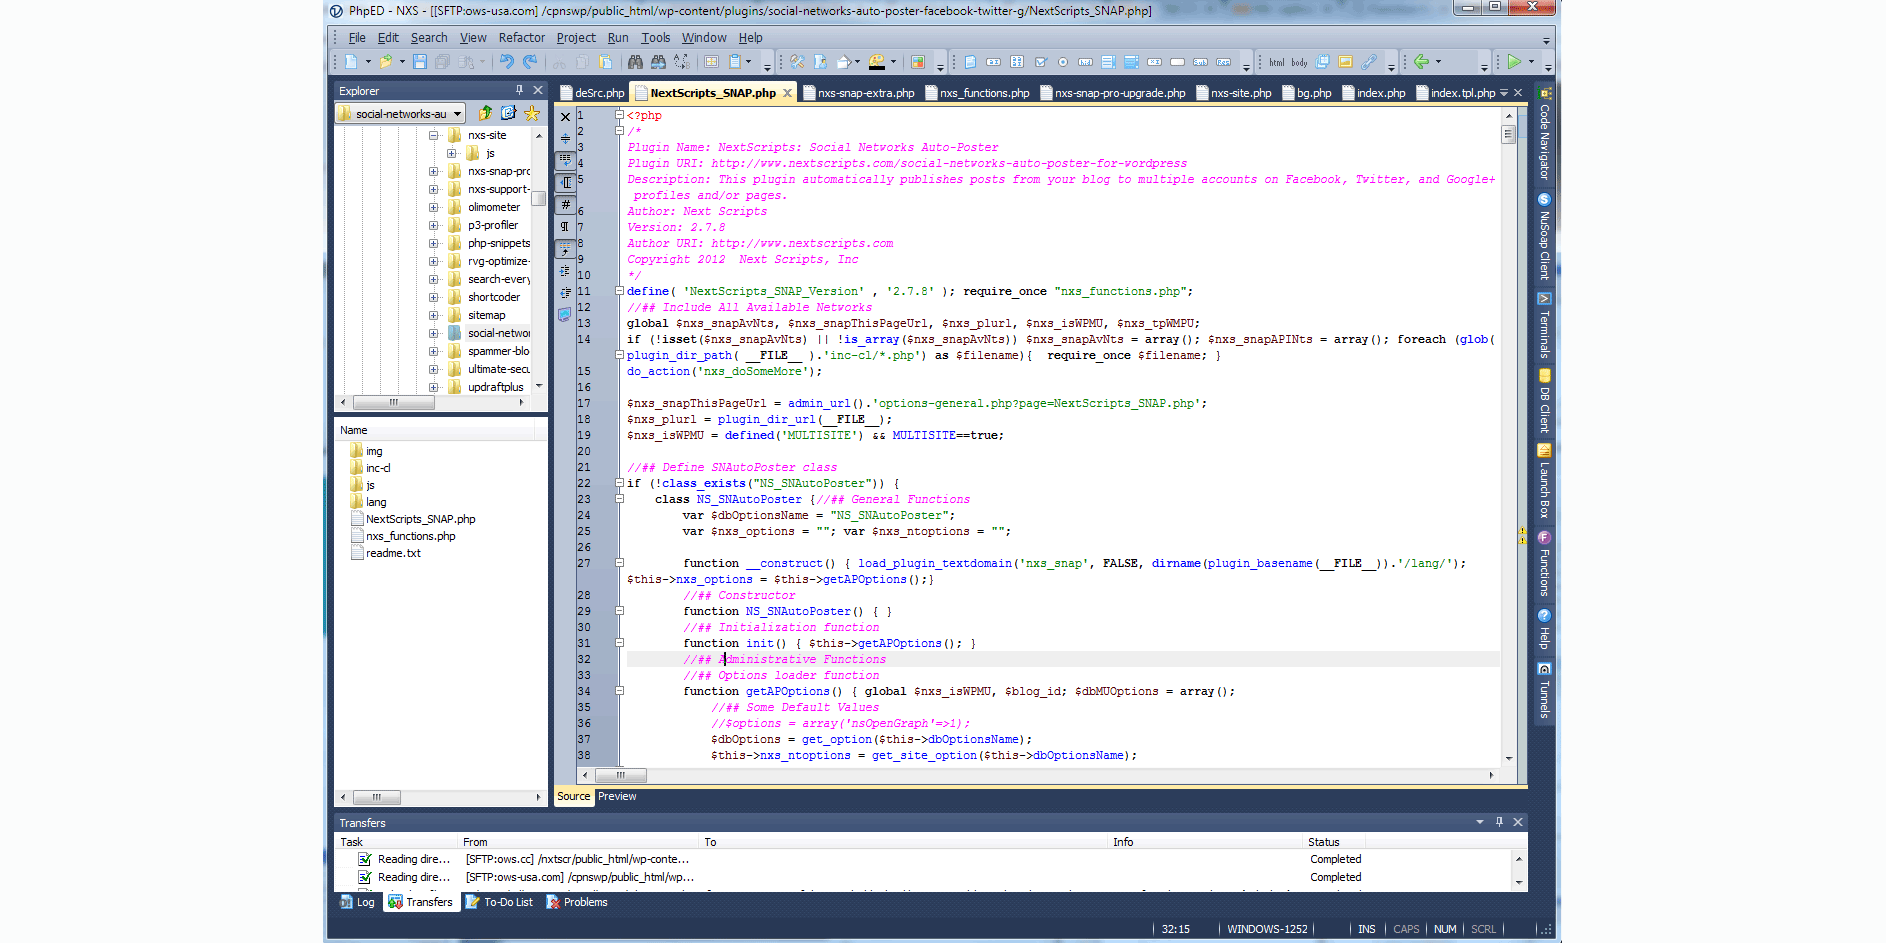Viewport: 1886px width, 943px height.
Task: Expand the shortcoder folder node
Action: point(434,297)
